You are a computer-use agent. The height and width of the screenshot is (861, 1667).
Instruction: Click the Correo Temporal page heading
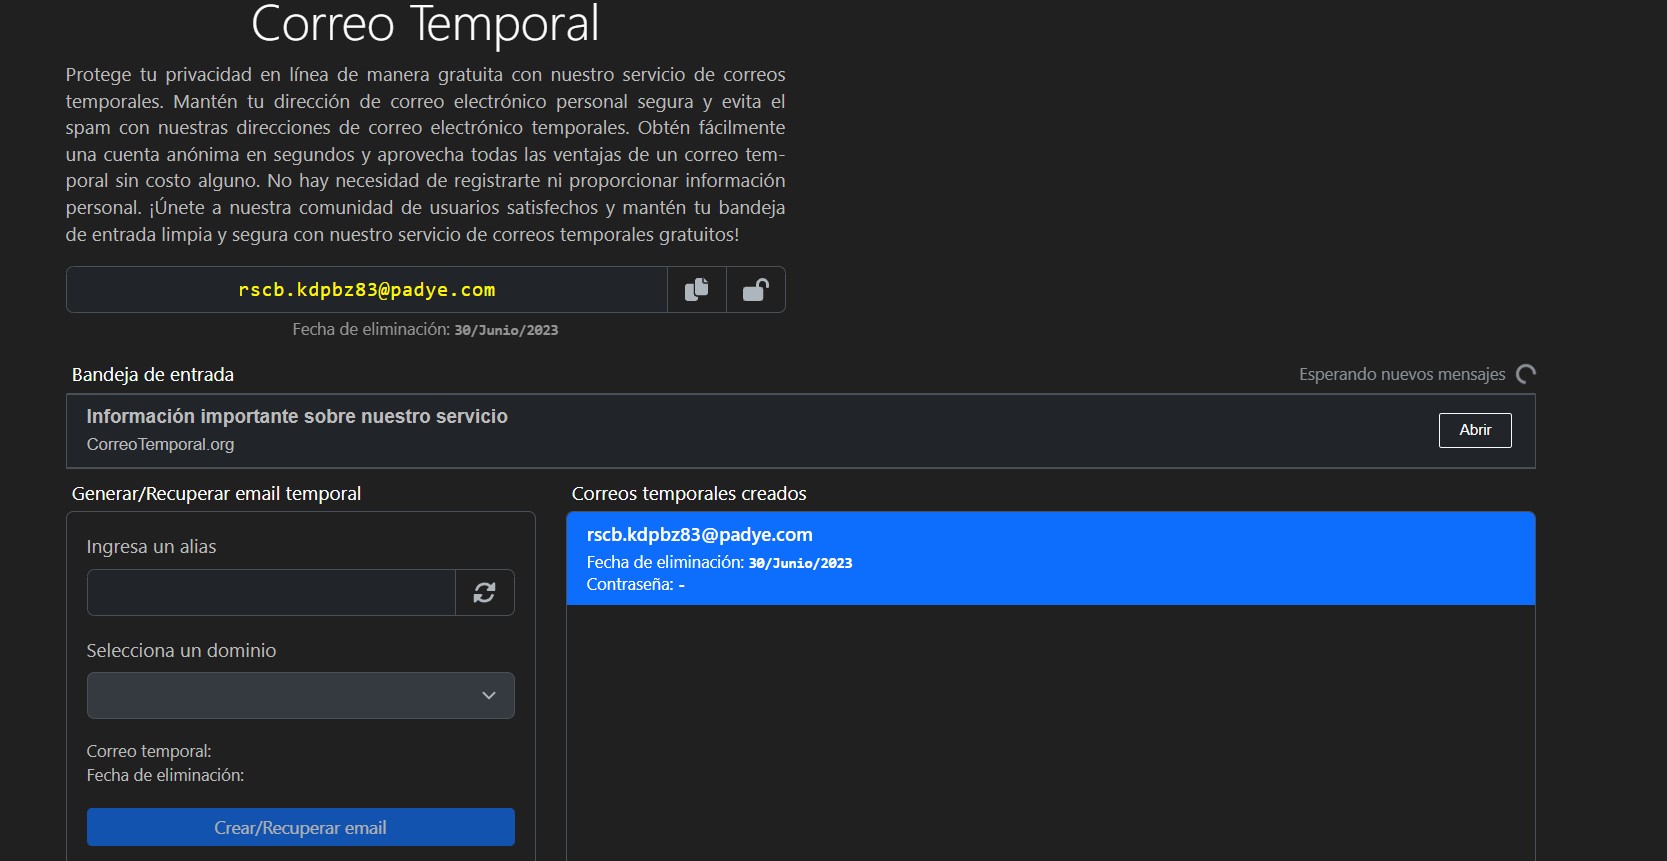(425, 23)
